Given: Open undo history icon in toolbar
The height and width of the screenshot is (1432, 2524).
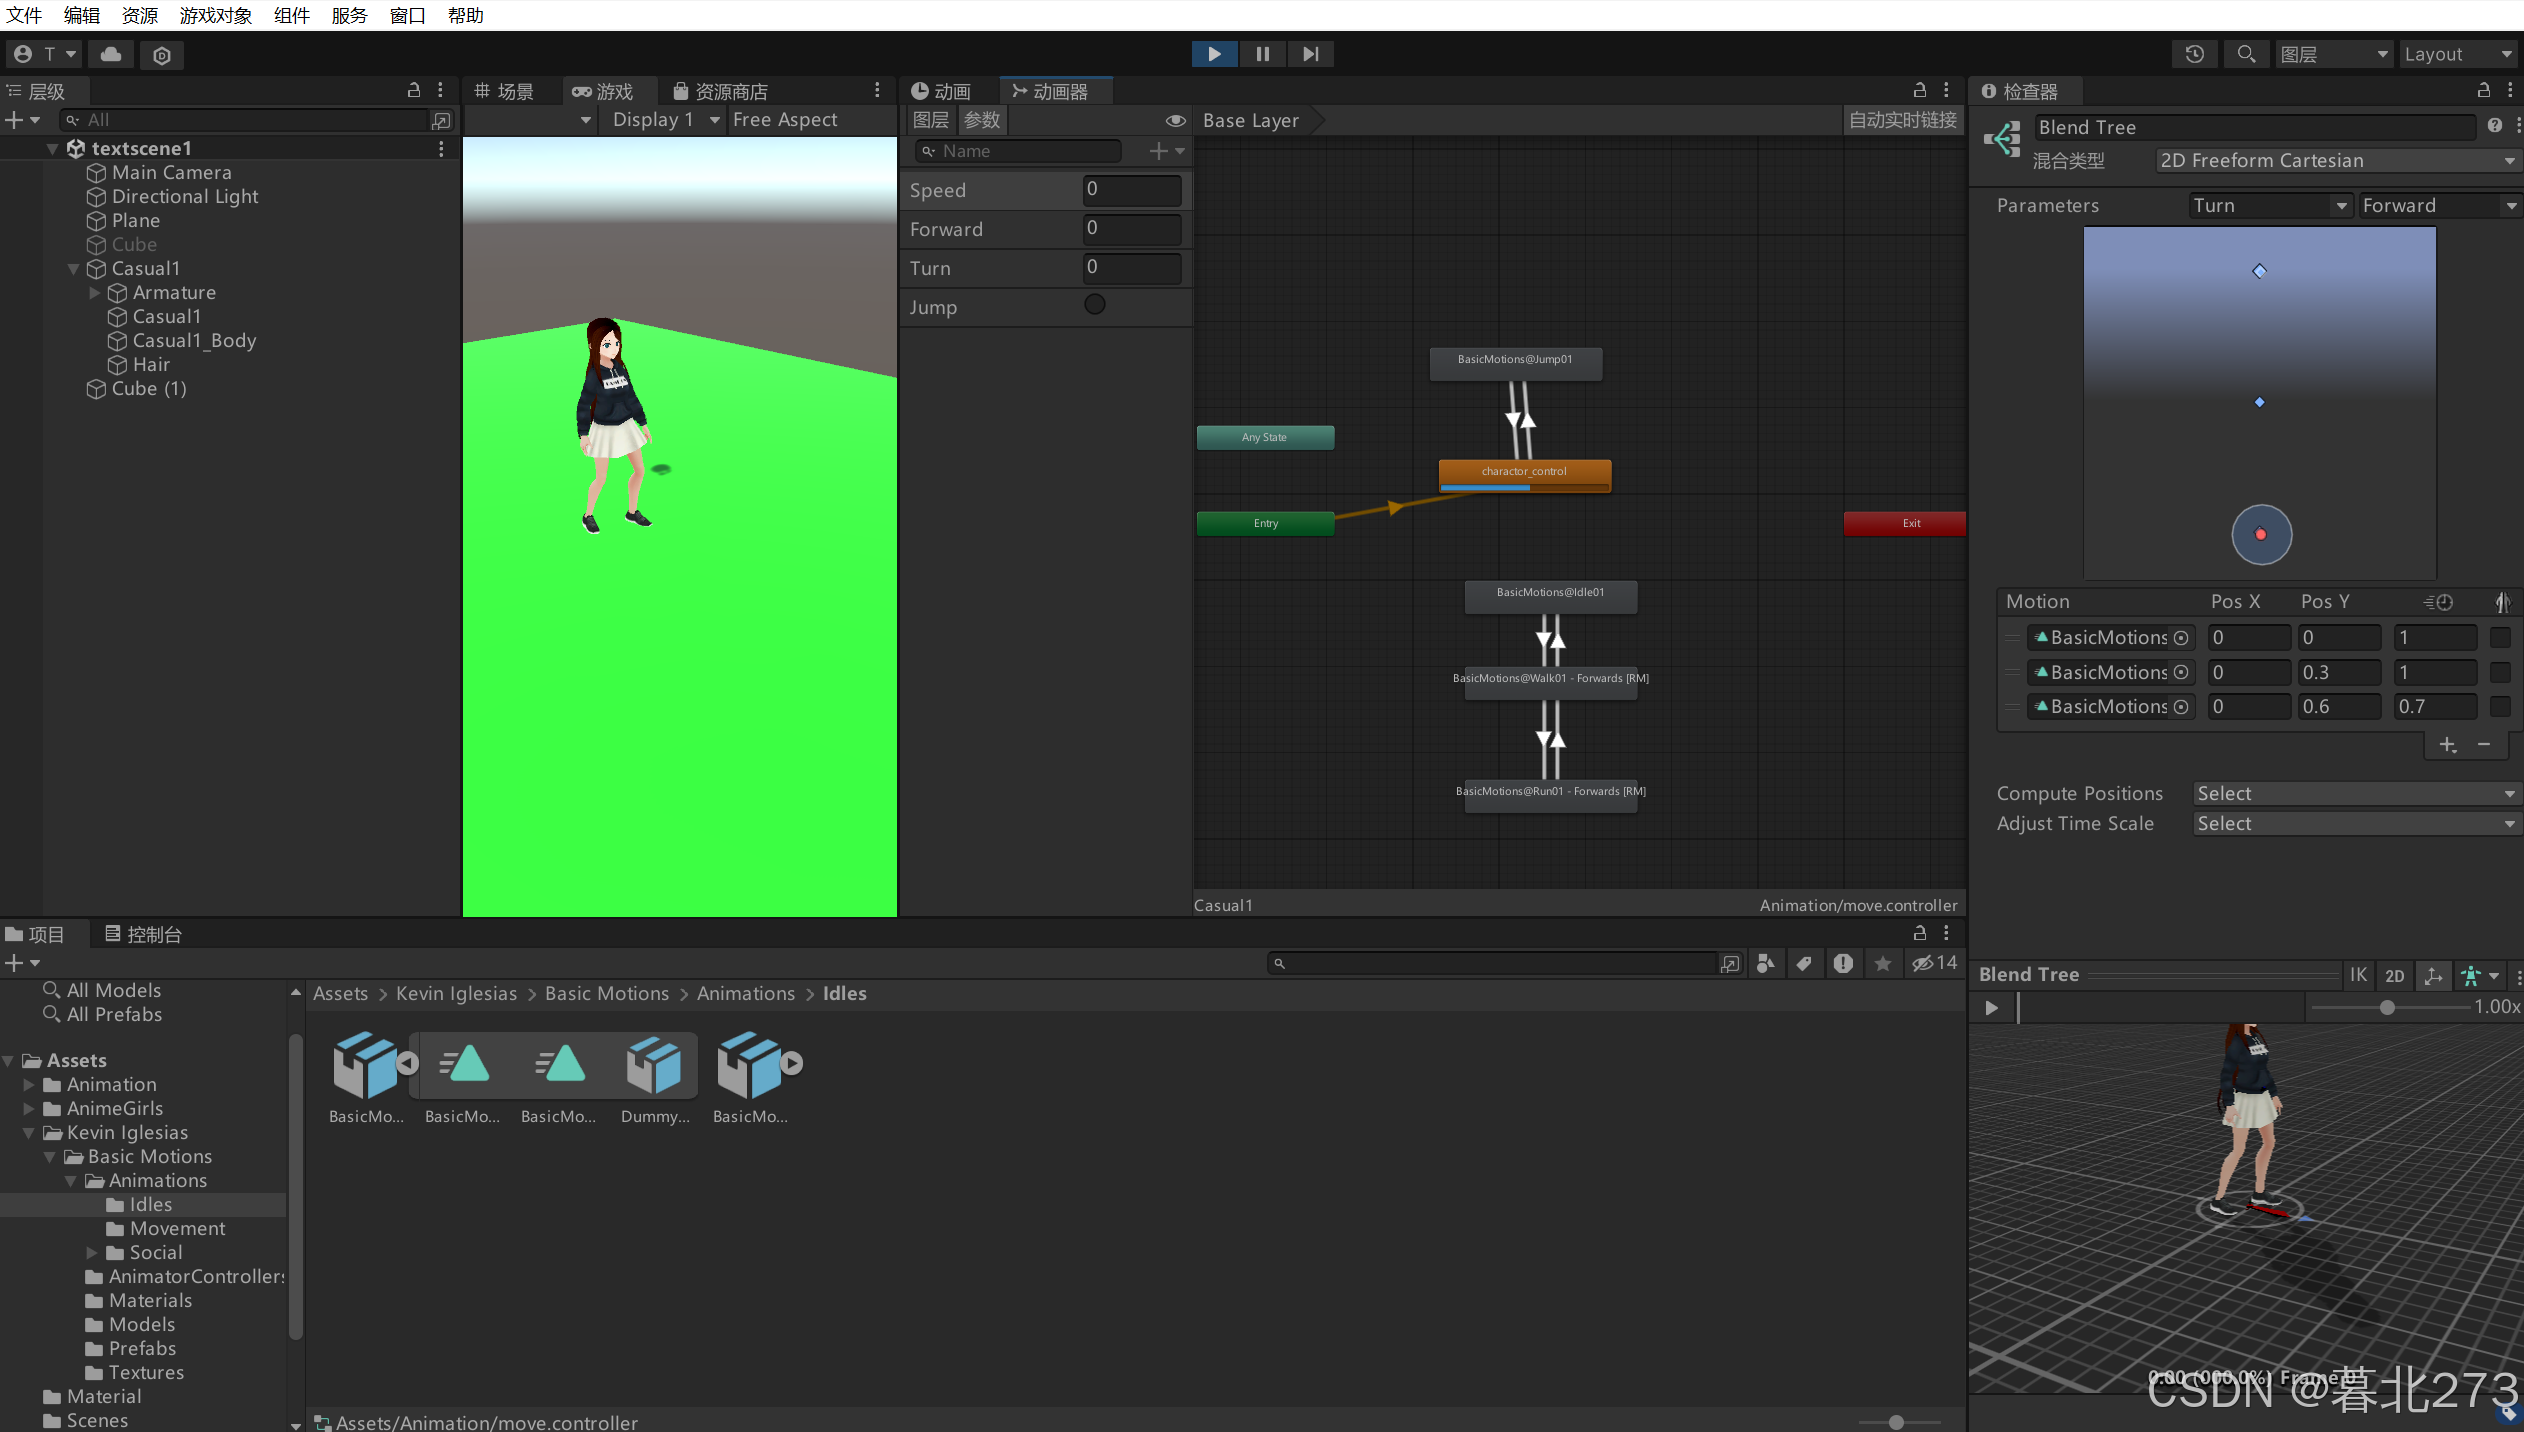Looking at the screenshot, I should [x=2194, y=54].
